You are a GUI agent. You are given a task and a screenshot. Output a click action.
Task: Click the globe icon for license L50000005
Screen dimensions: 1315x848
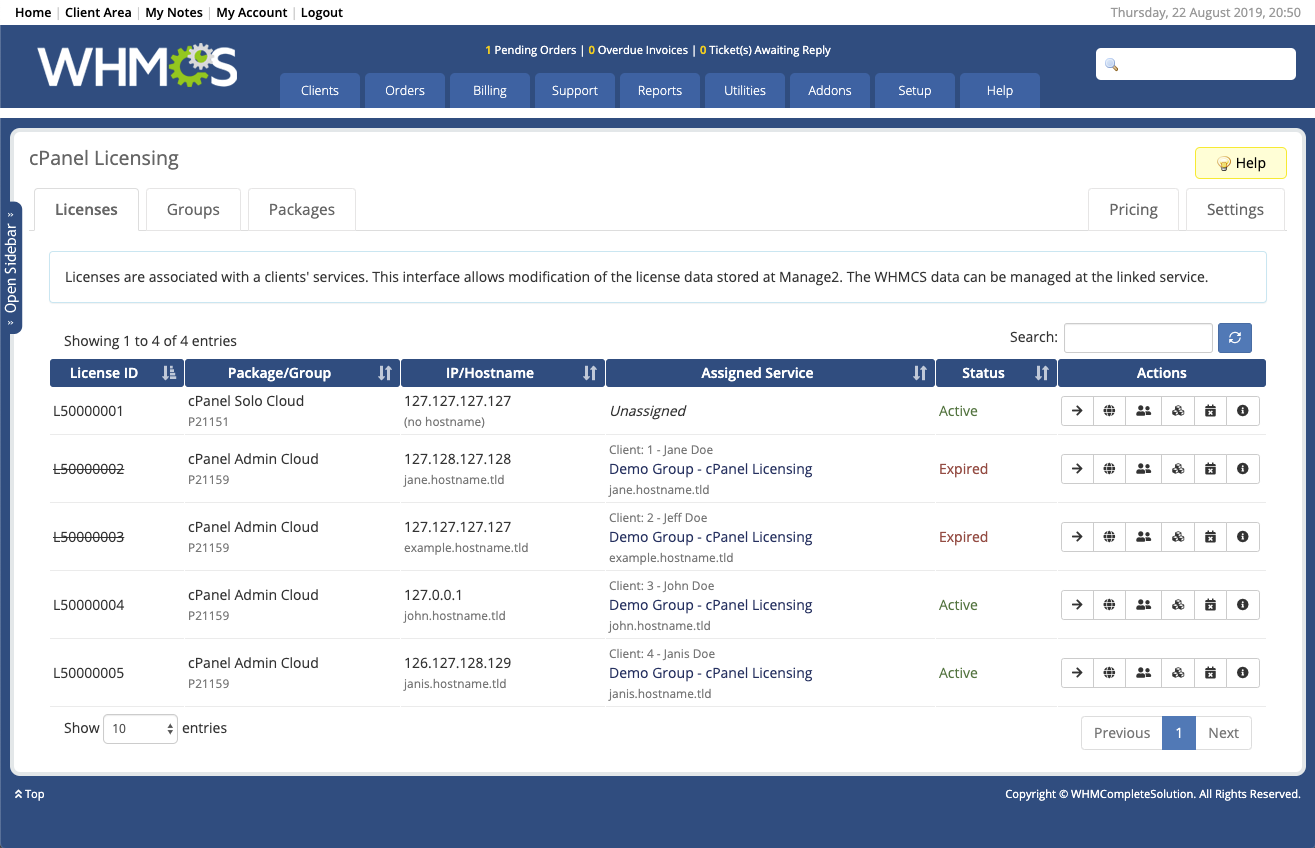click(1109, 673)
